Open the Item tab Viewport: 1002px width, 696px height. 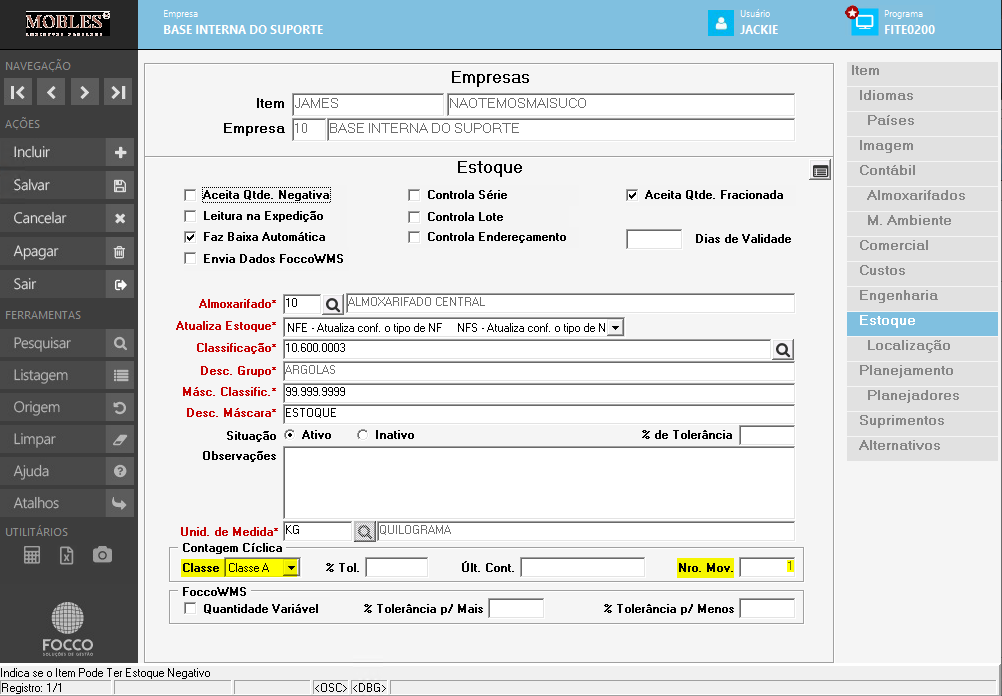(922, 71)
